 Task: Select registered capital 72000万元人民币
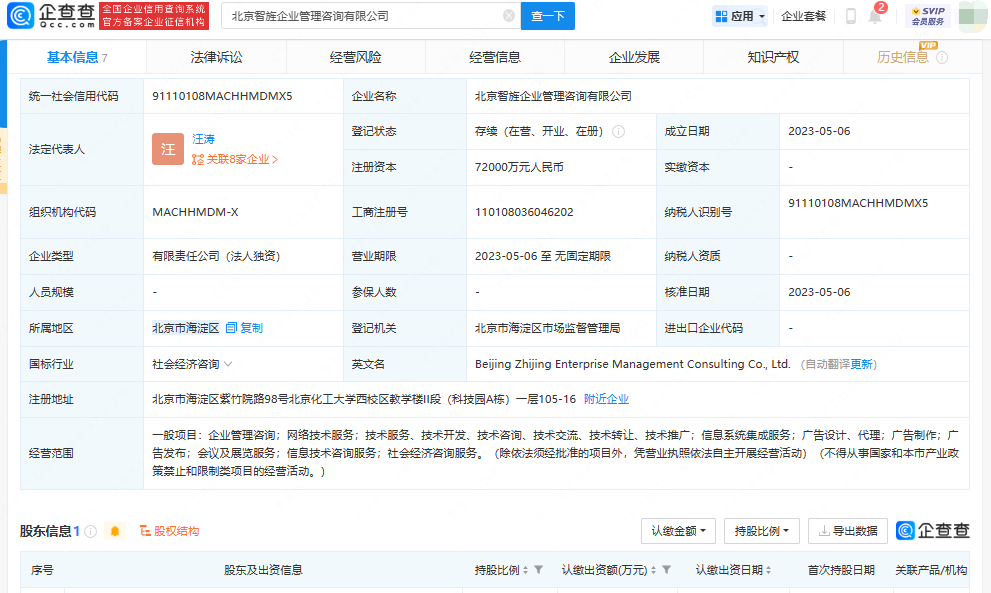(x=519, y=168)
